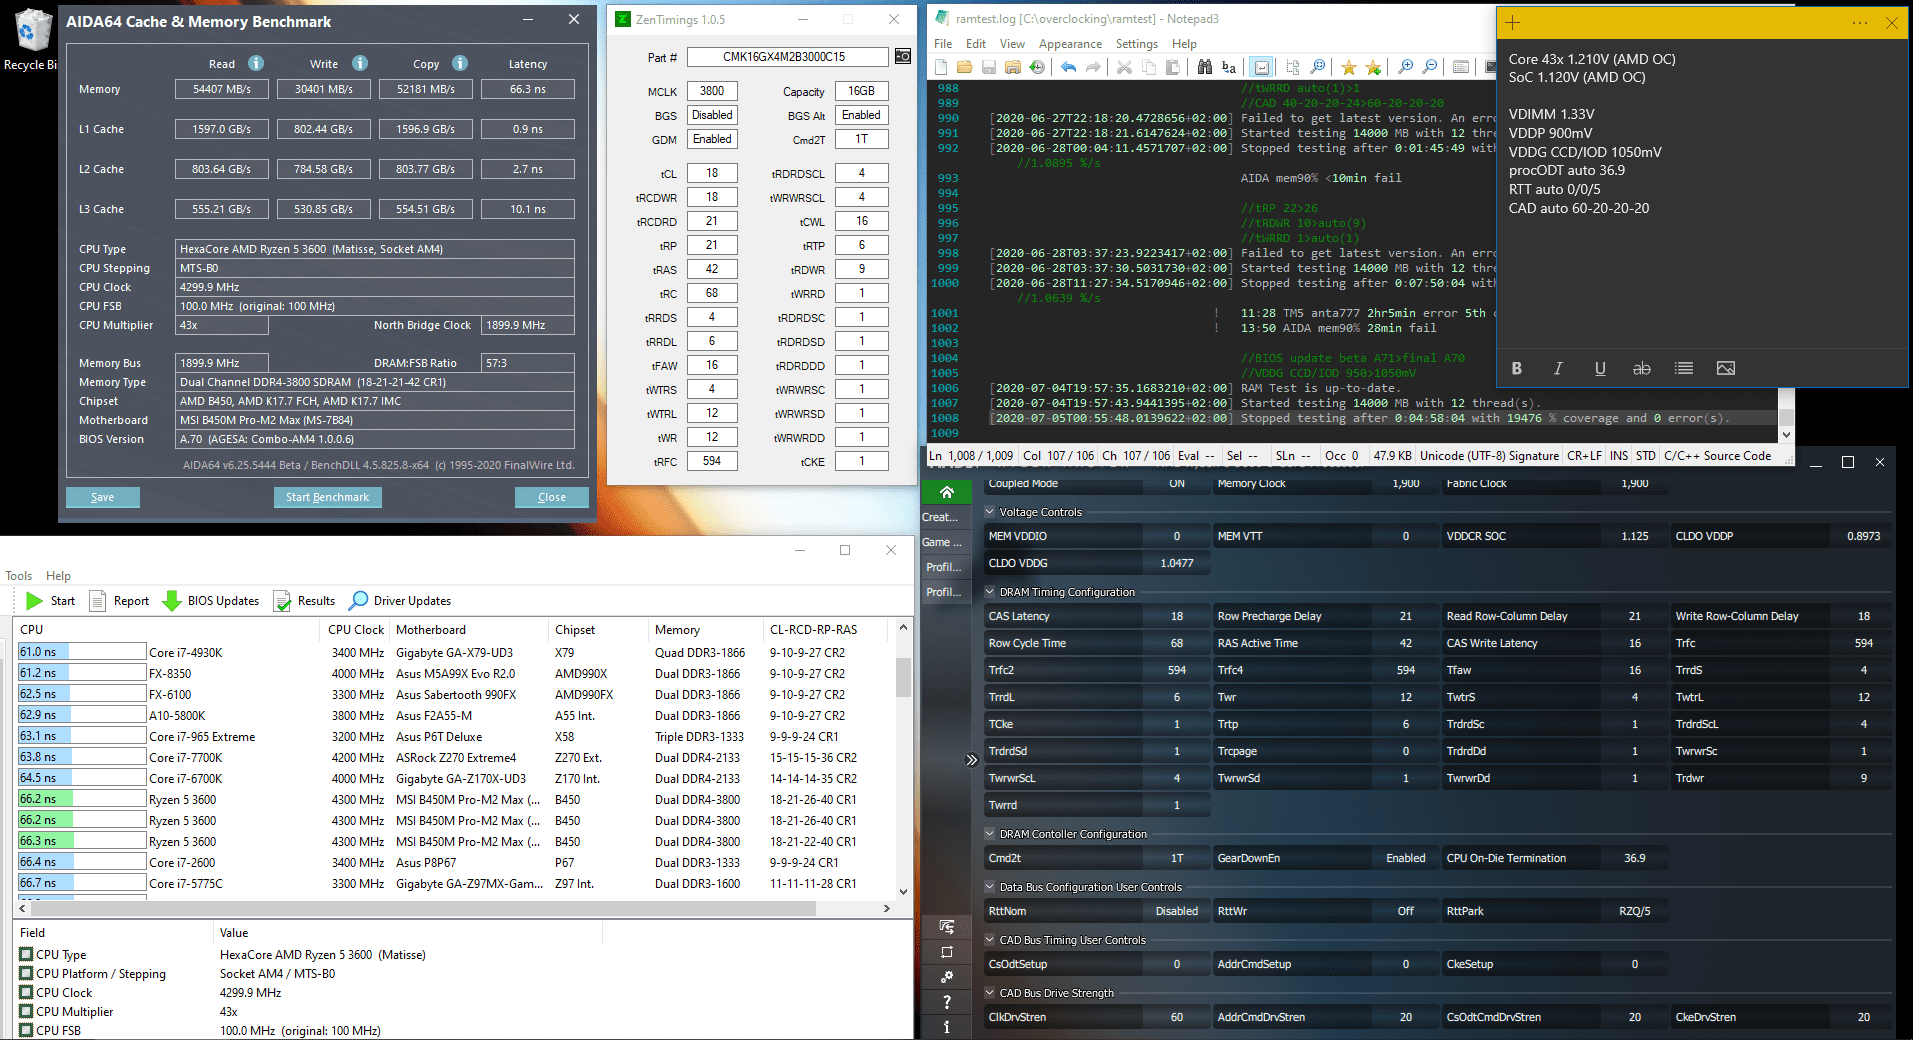
Task: Toggle word wrap in Notepad3 toolbar
Action: point(1262,67)
